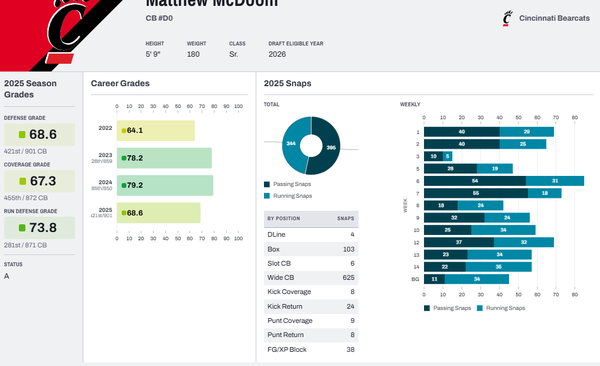This screenshot has height=366, width=600.
Task: Click the run defense grade indicator square
Action: coord(22,228)
